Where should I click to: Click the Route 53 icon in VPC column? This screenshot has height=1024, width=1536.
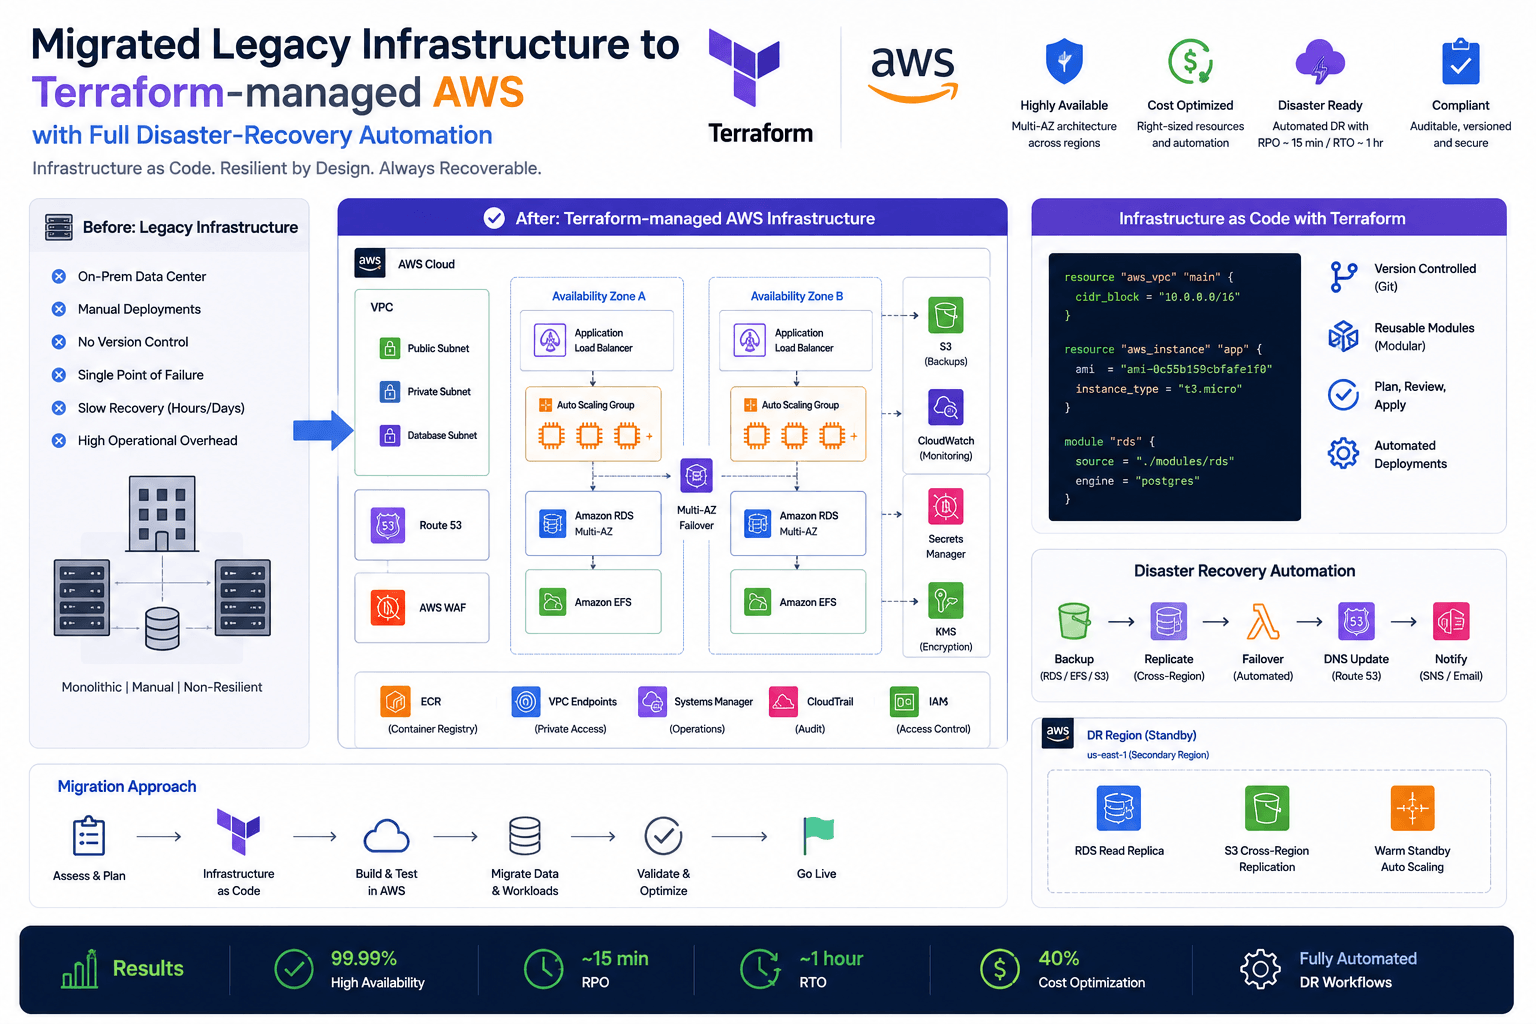(388, 525)
